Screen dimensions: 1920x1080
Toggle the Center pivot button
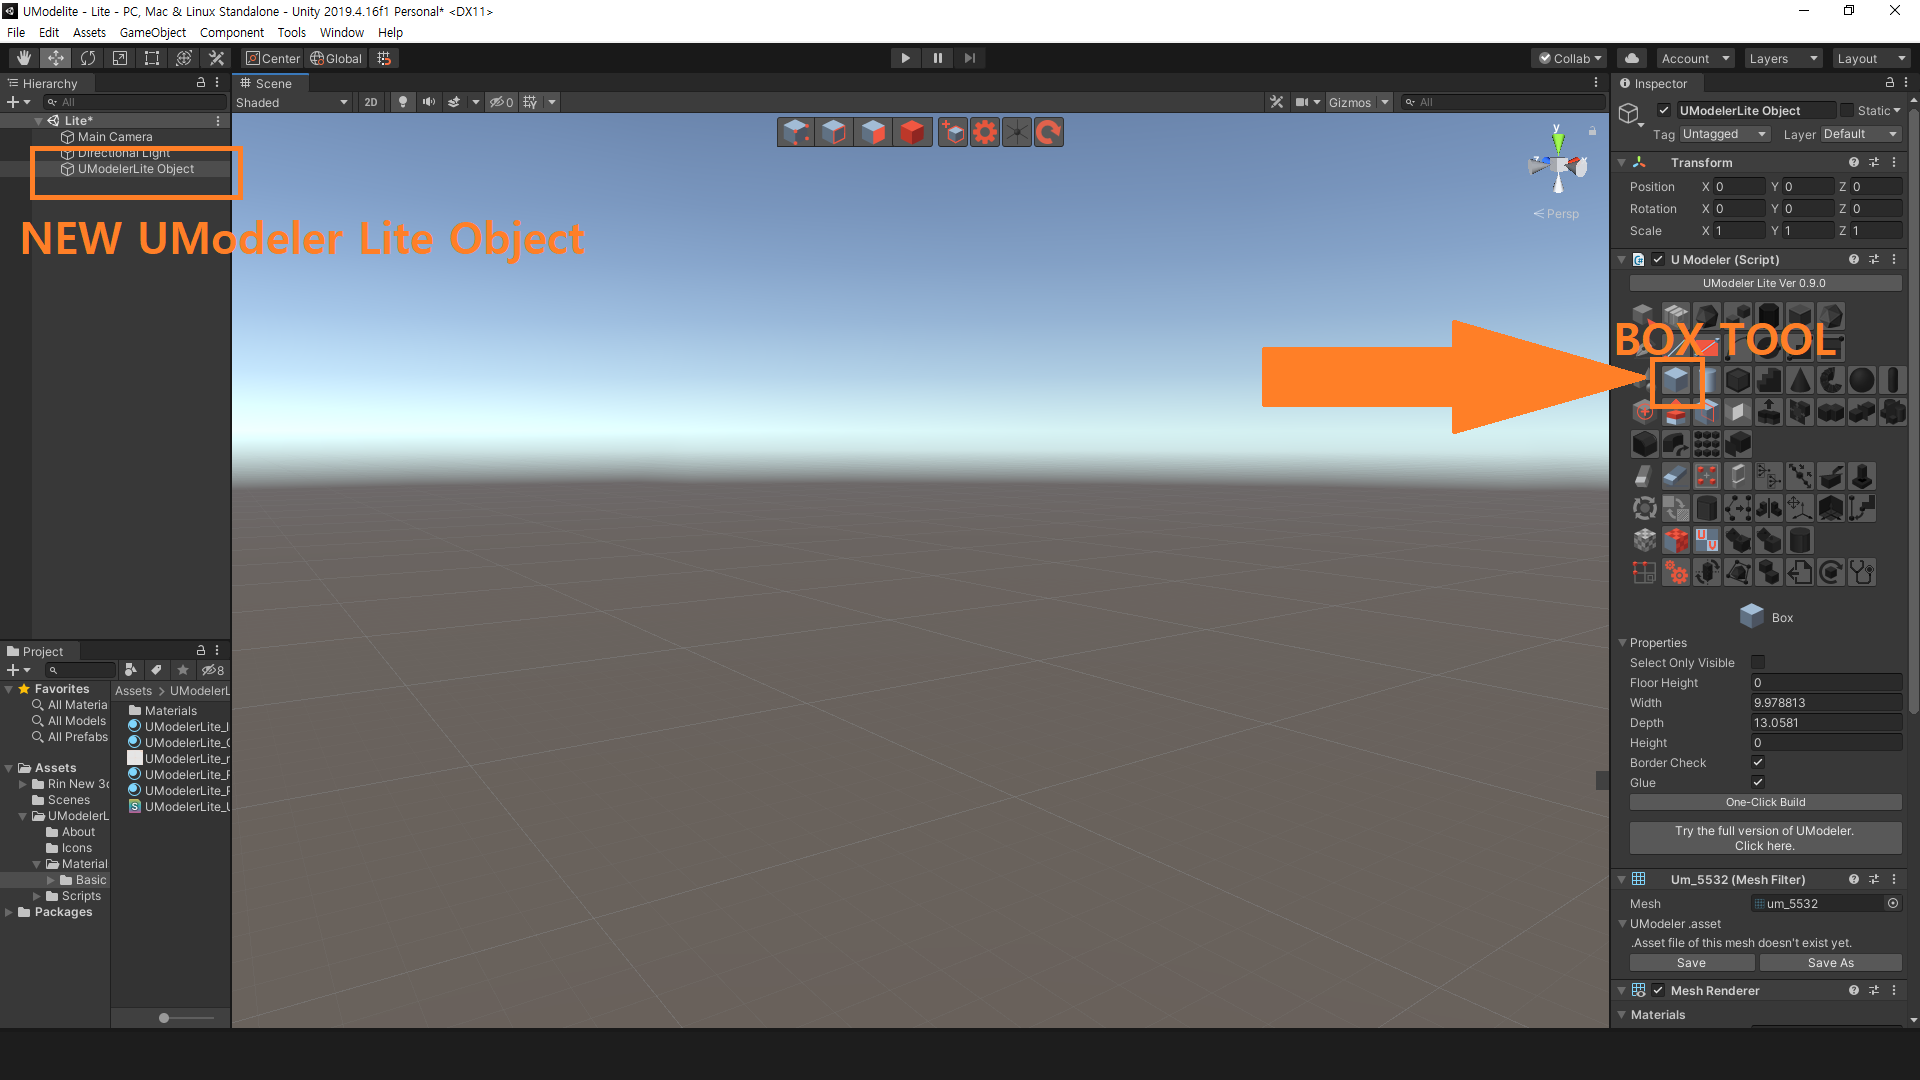[273, 58]
